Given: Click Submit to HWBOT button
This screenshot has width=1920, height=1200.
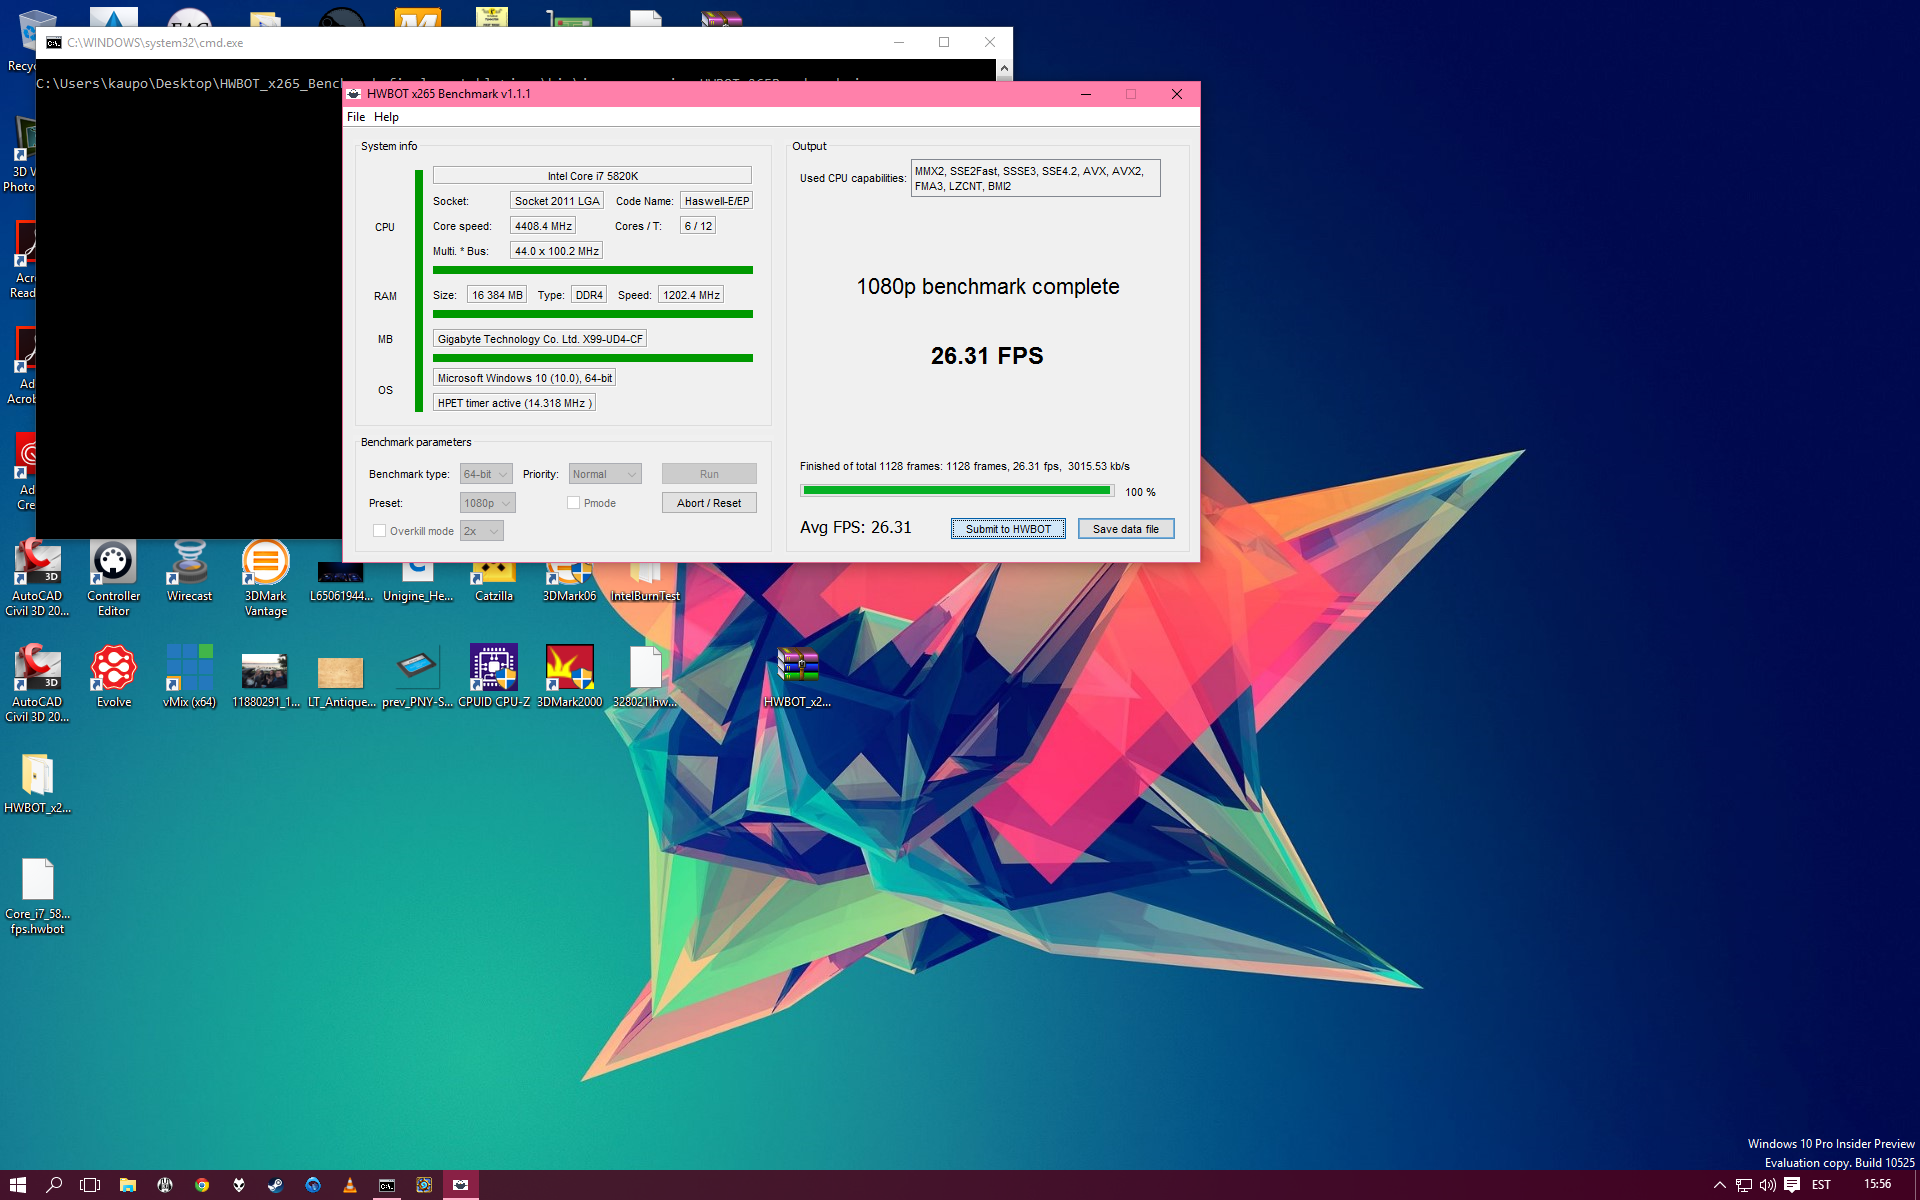Looking at the screenshot, I should (x=1008, y=529).
